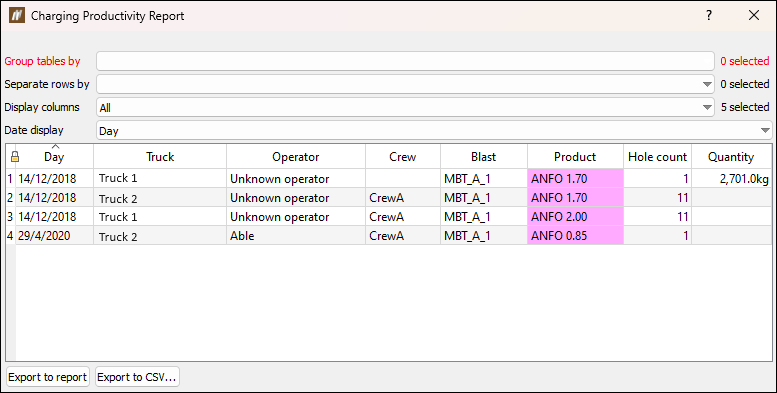
Task: Sort by the Day column header
Action: tap(54, 157)
